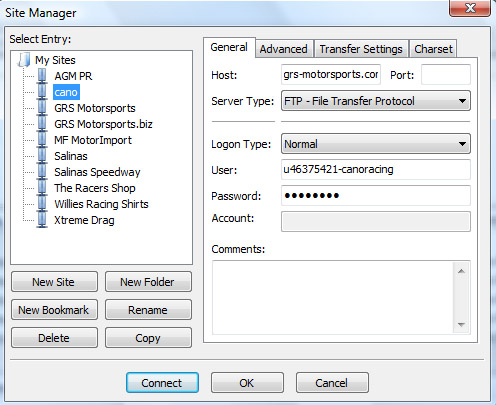Click the Rename button

pyautogui.click(x=148, y=310)
